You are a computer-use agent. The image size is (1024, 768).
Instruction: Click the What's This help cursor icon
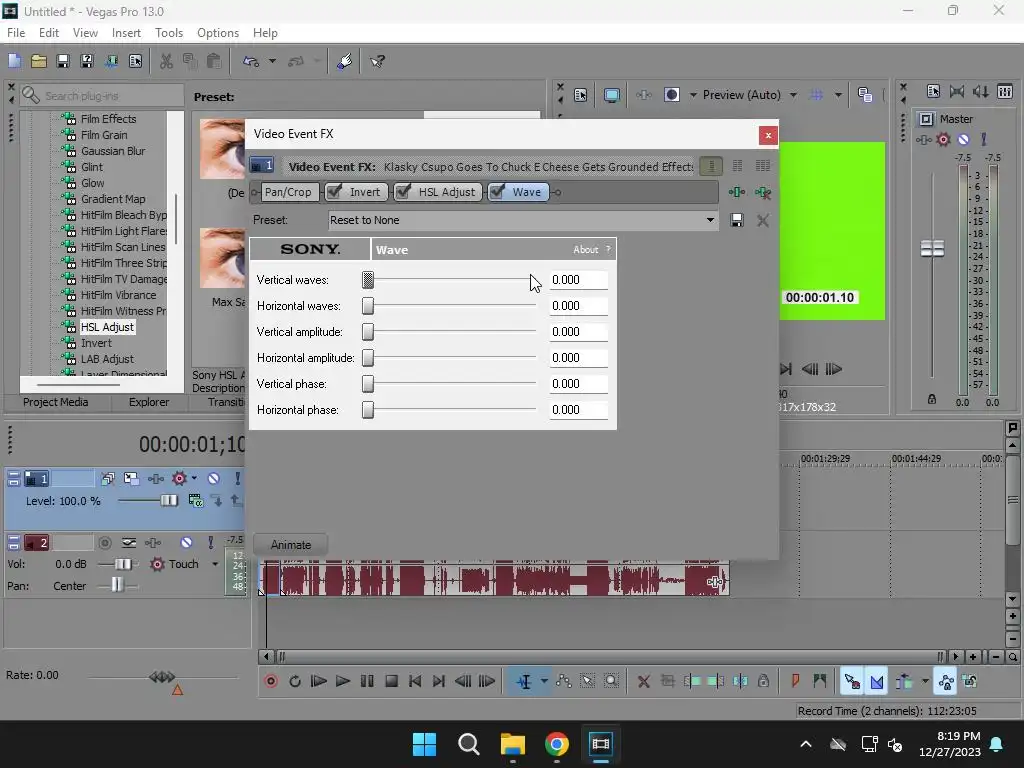[x=377, y=61]
